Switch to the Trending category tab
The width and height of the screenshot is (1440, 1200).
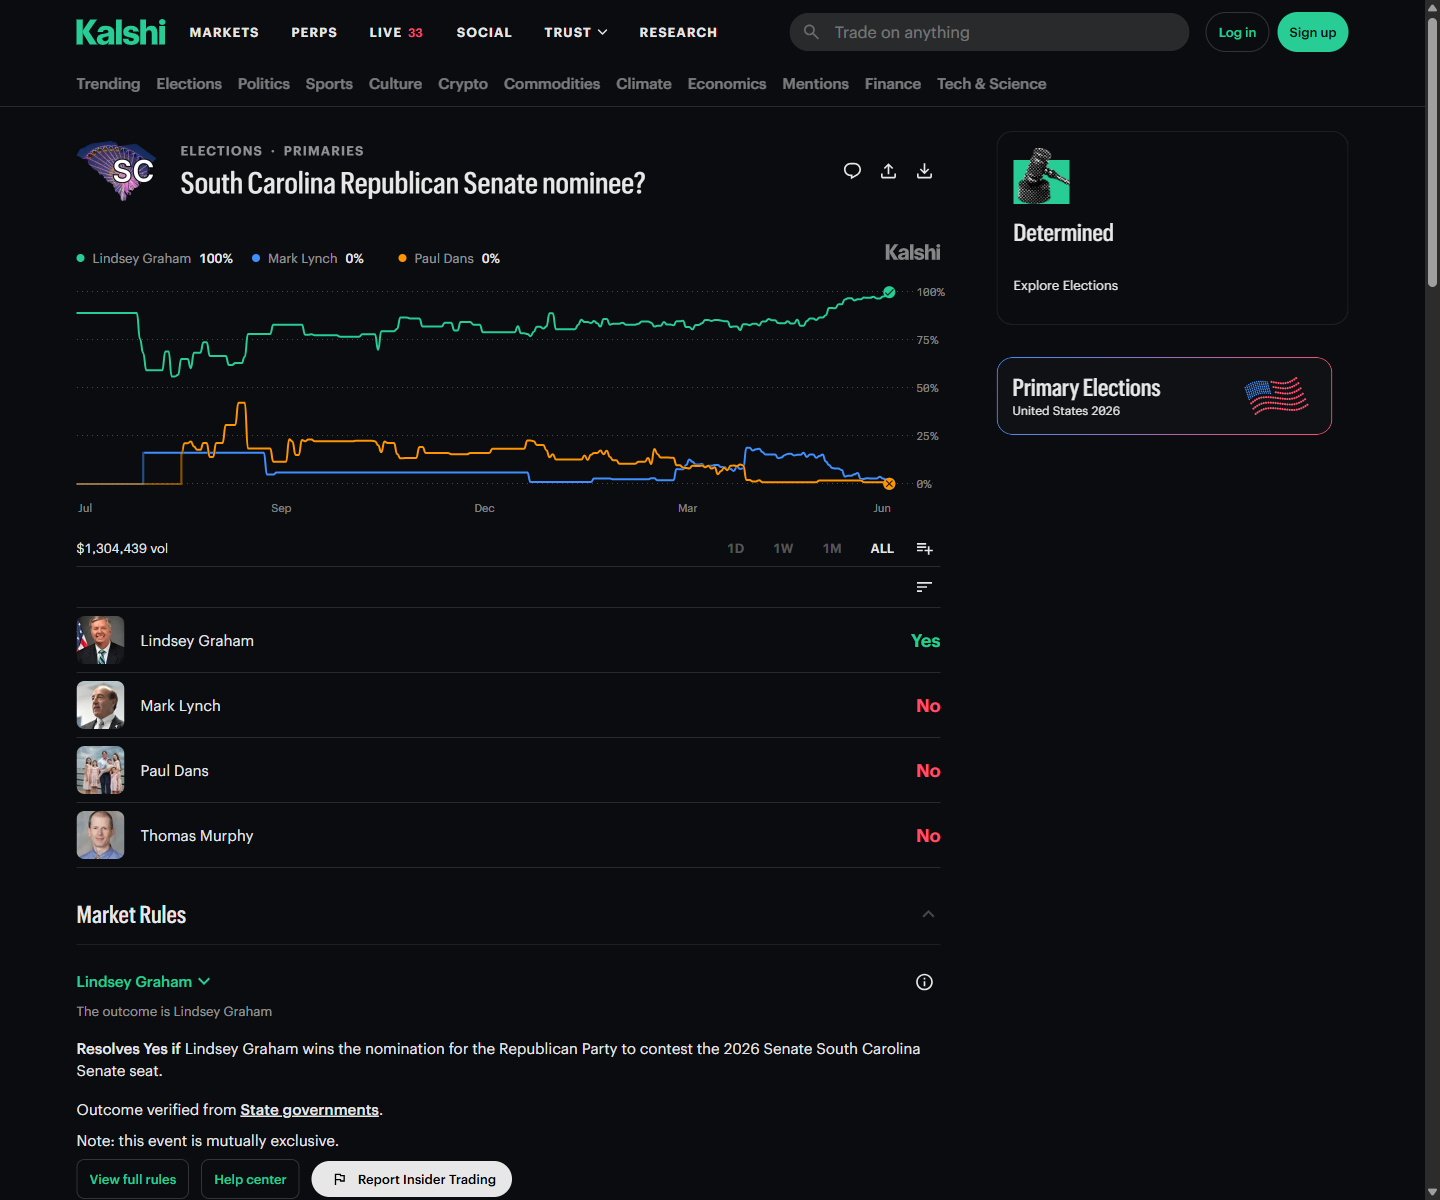click(108, 84)
